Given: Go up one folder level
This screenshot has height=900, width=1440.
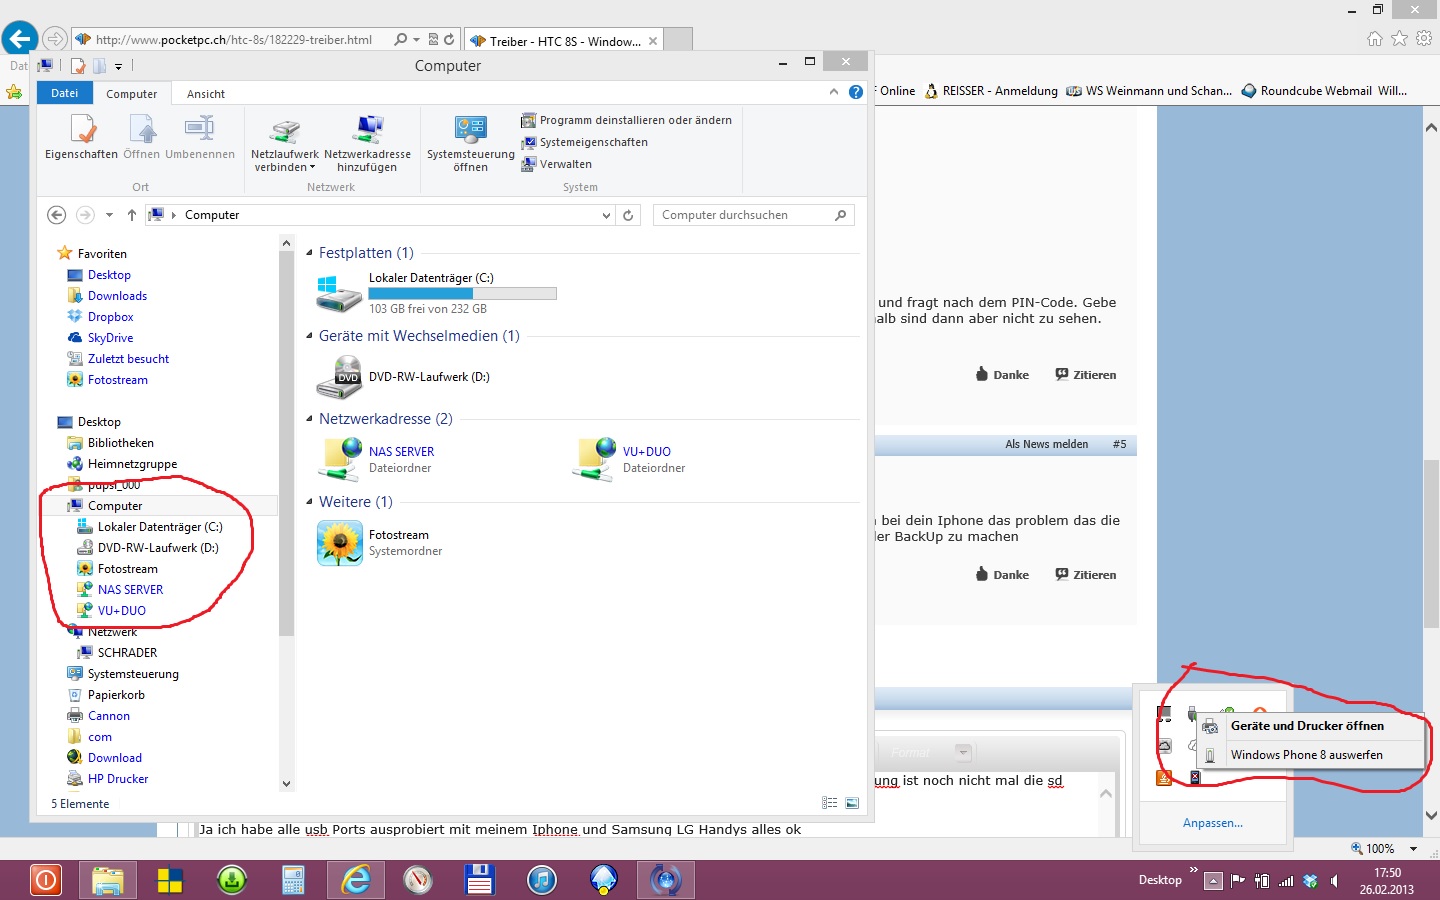Looking at the screenshot, I should [x=132, y=215].
